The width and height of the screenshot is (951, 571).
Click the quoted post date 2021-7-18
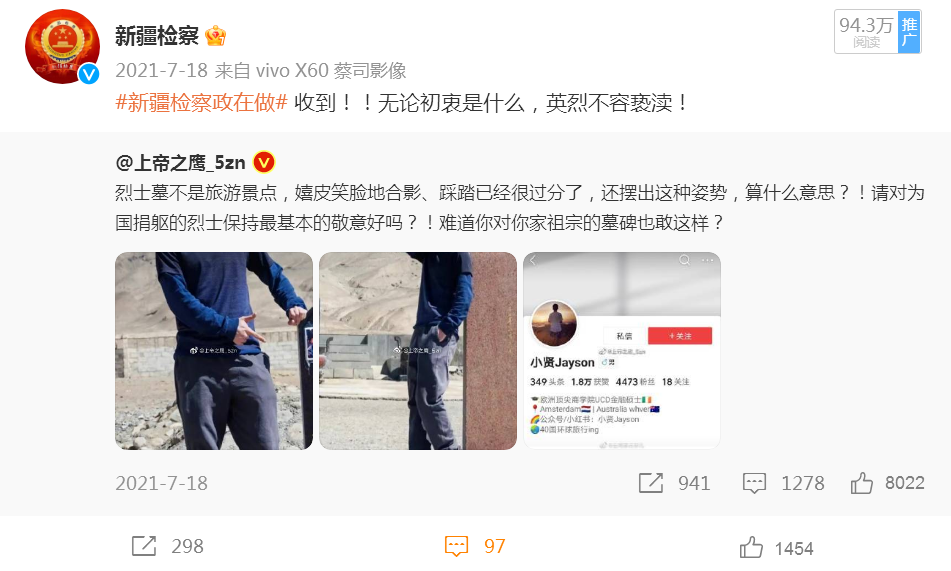click(161, 483)
